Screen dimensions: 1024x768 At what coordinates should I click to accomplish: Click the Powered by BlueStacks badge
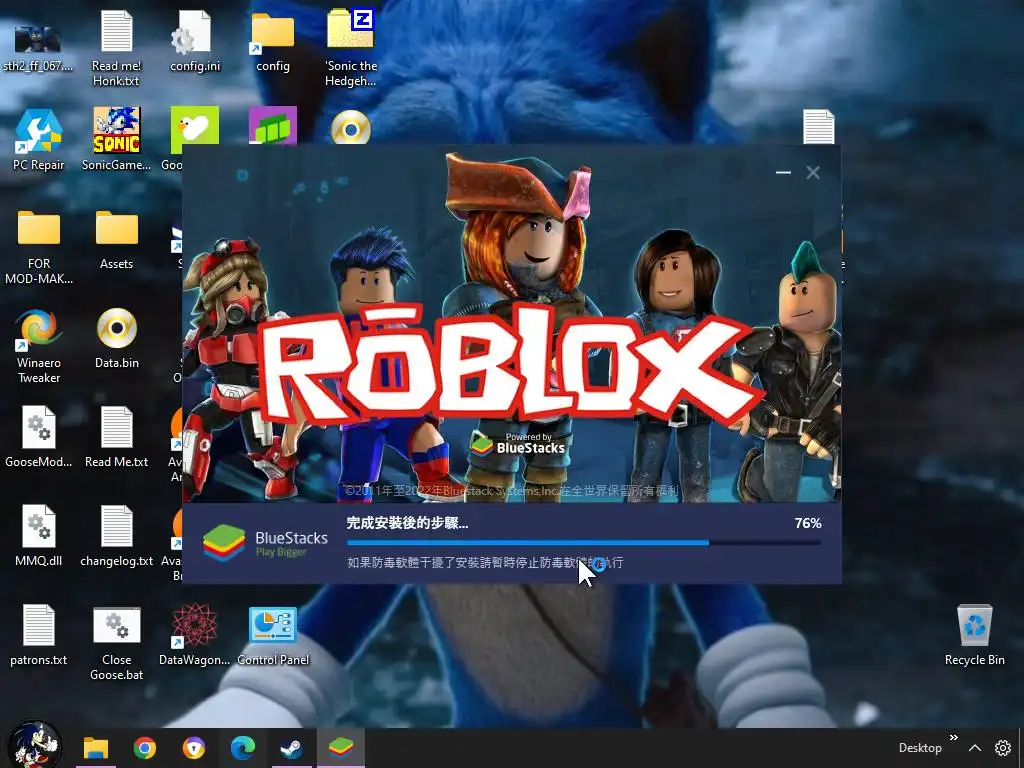pyautogui.click(x=518, y=444)
